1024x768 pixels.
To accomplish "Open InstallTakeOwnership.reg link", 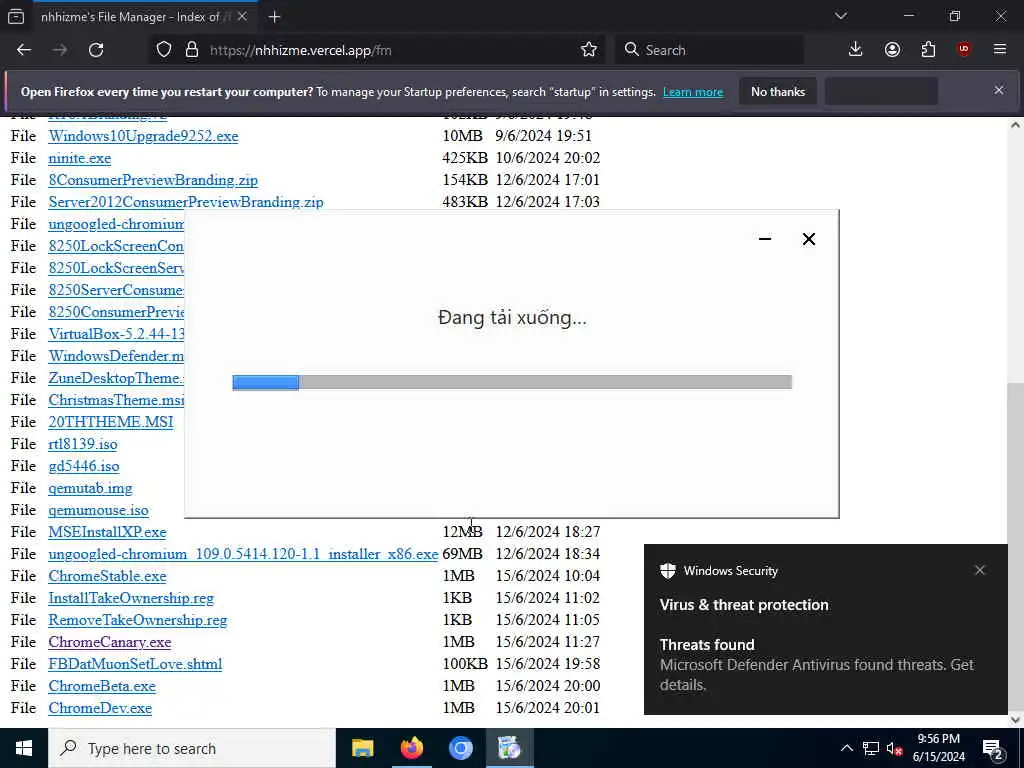I will click(131, 598).
